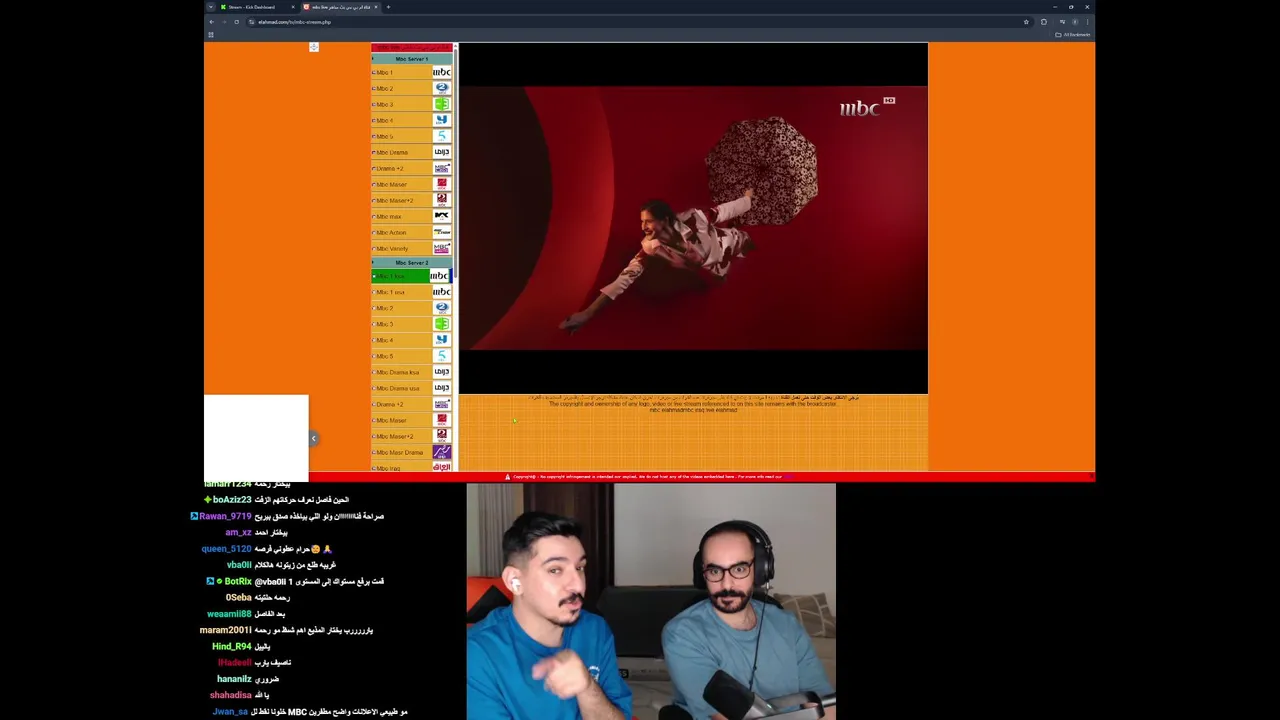
Task: Click the sidebar collapse arrow beside white box
Action: click(313, 438)
